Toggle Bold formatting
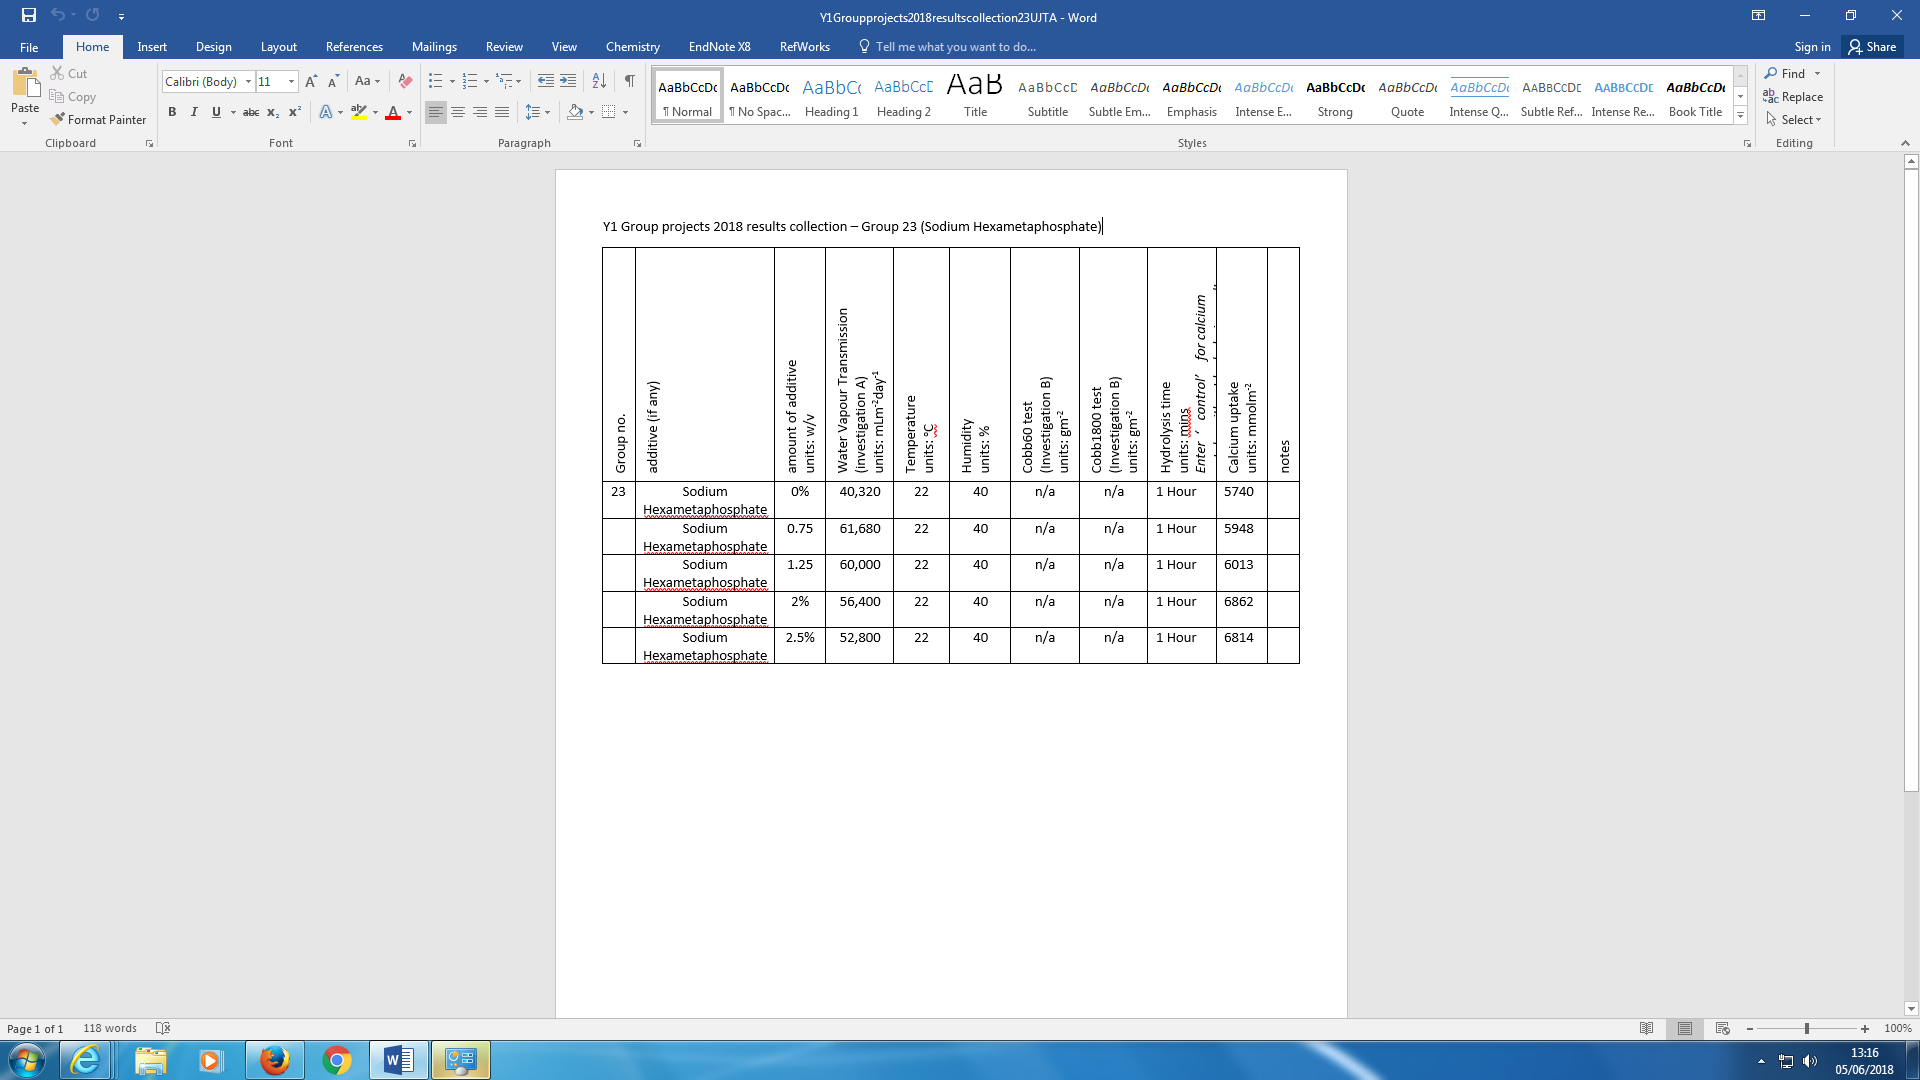The width and height of the screenshot is (1920, 1080). pos(172,112)
